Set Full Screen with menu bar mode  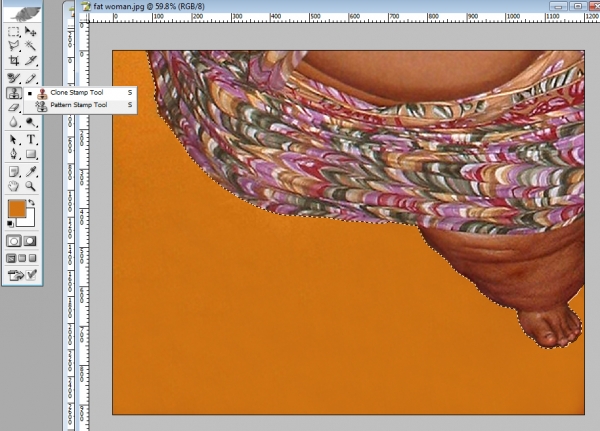(x=22, y=258)
